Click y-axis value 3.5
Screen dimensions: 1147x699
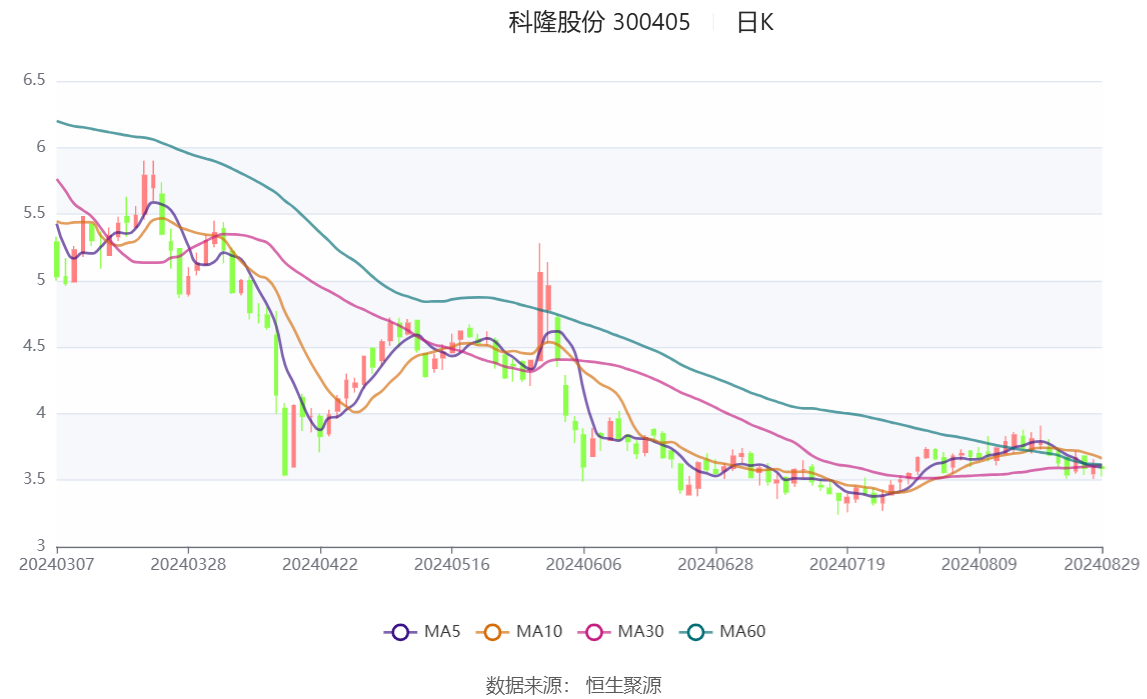coord(34,480)
